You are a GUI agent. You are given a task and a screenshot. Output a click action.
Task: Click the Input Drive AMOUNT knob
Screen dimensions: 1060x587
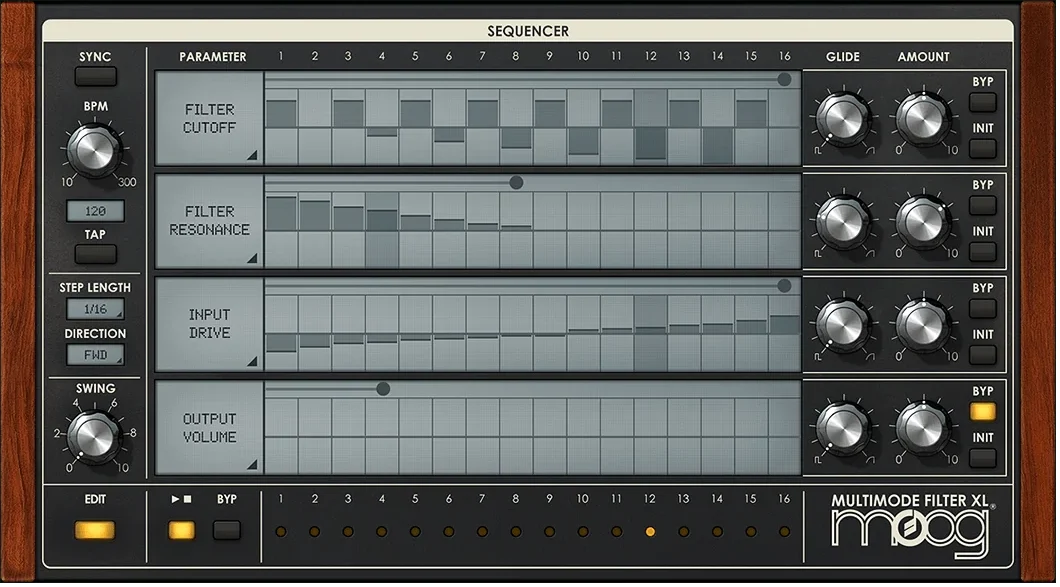coord(923,325)
